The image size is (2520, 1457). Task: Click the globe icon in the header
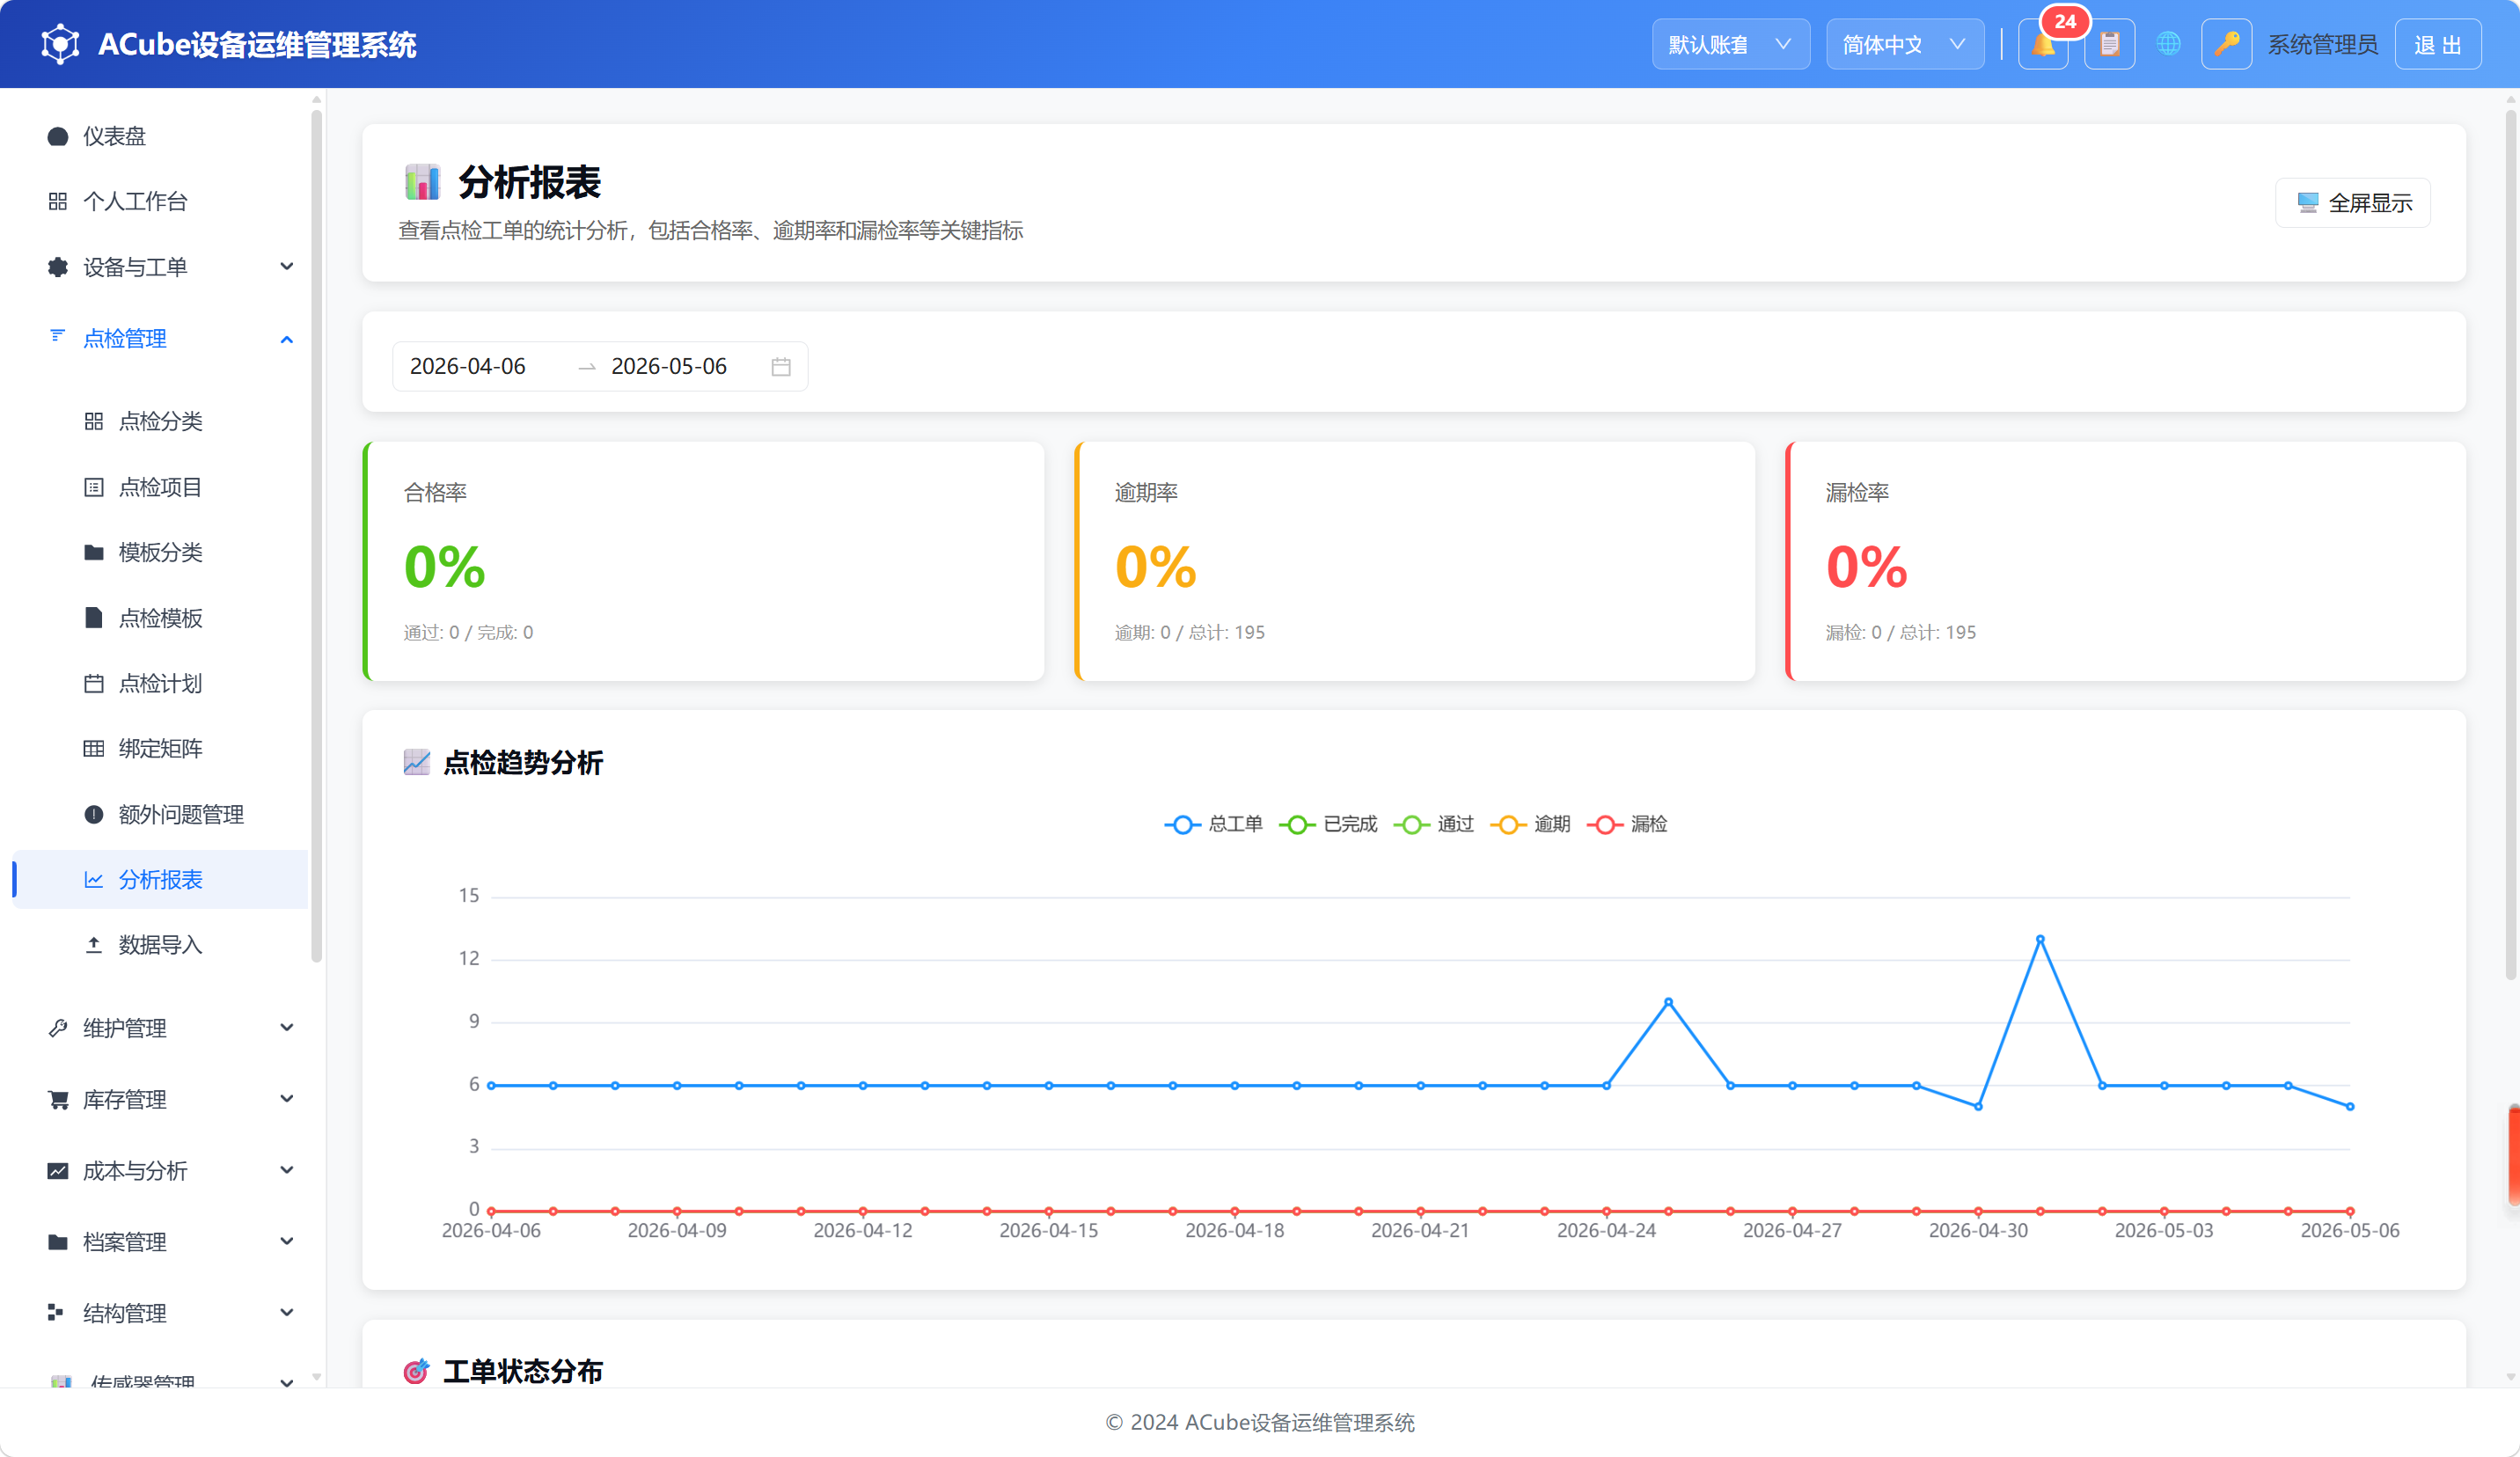(2168, 45)
